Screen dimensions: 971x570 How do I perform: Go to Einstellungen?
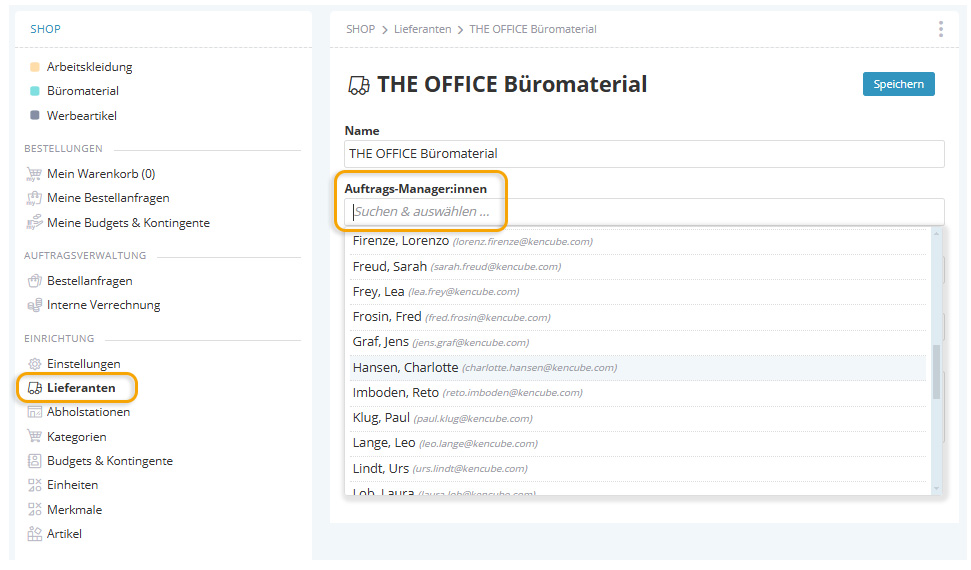84,364
